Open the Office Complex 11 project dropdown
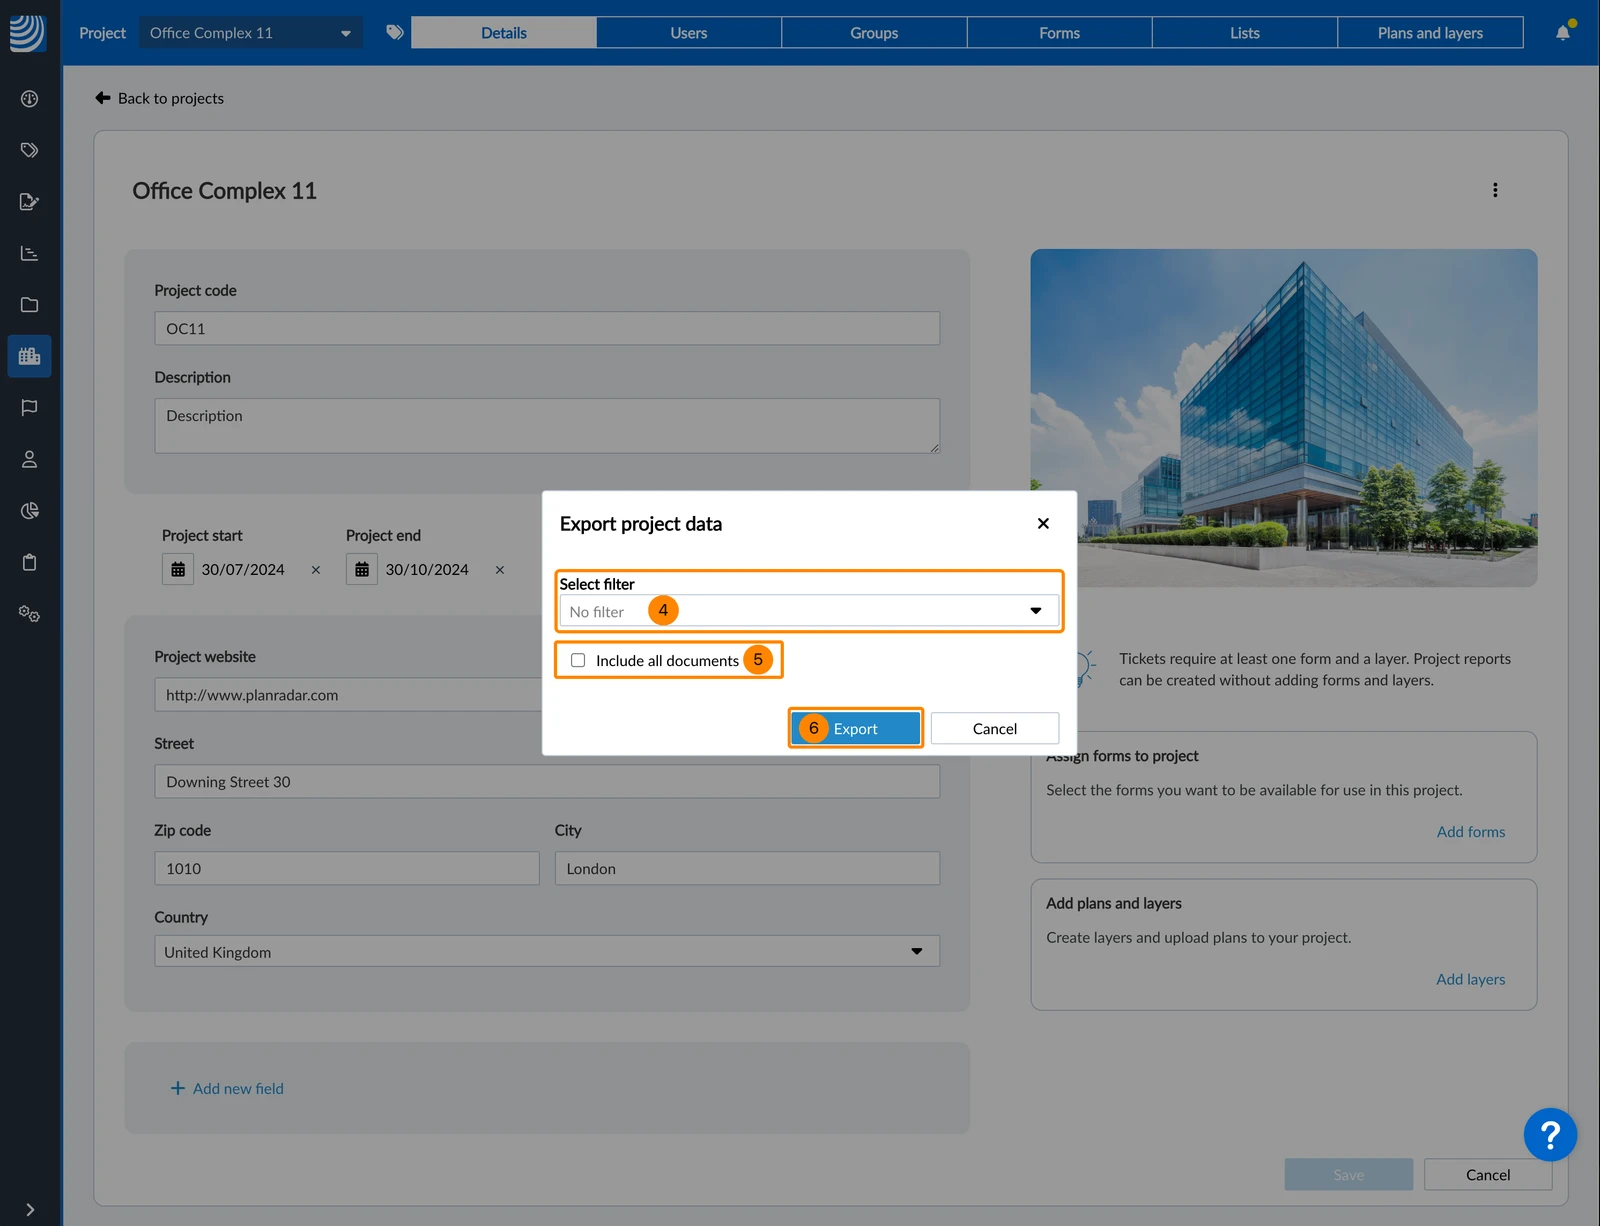 coord(251,33)
